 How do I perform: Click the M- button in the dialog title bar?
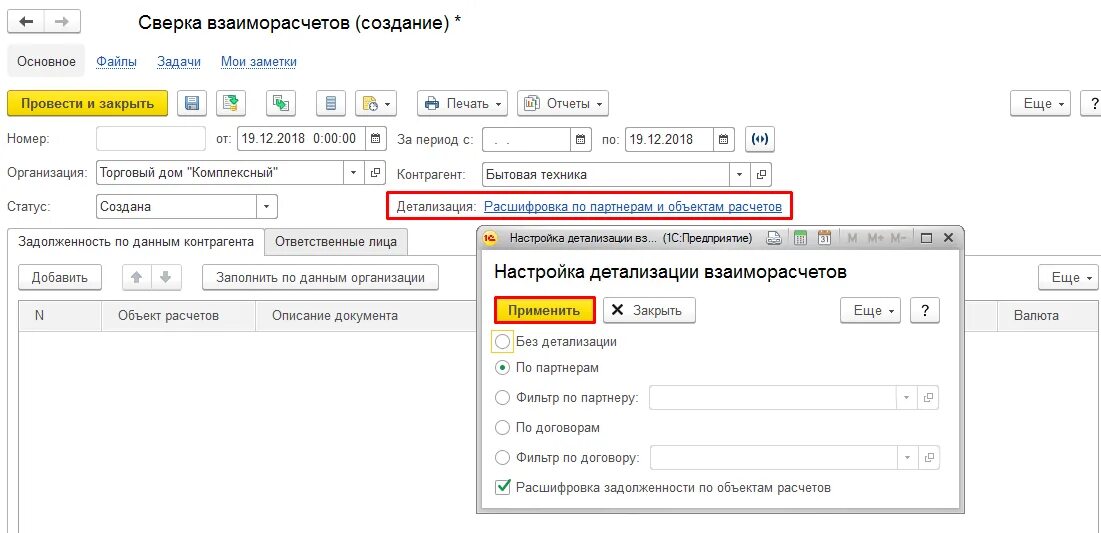pos(898,239)
